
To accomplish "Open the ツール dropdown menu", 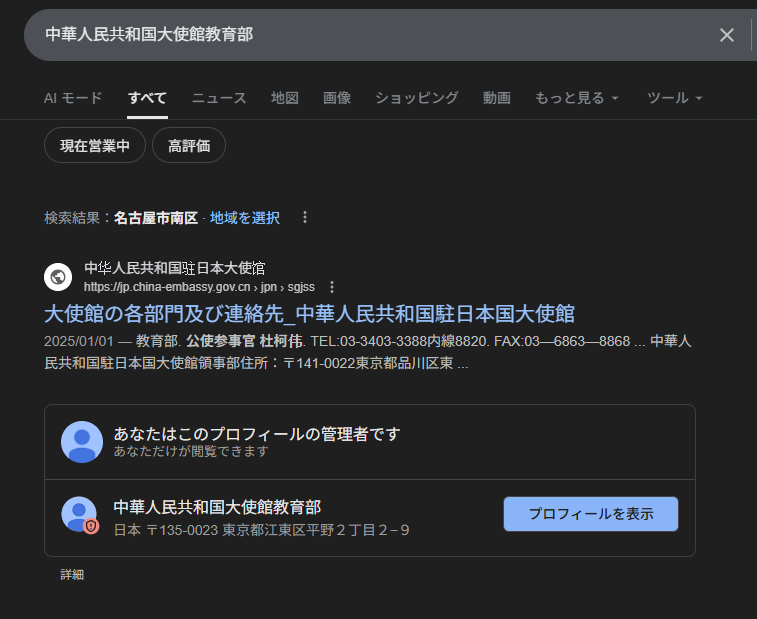I will tap(675, 98).
